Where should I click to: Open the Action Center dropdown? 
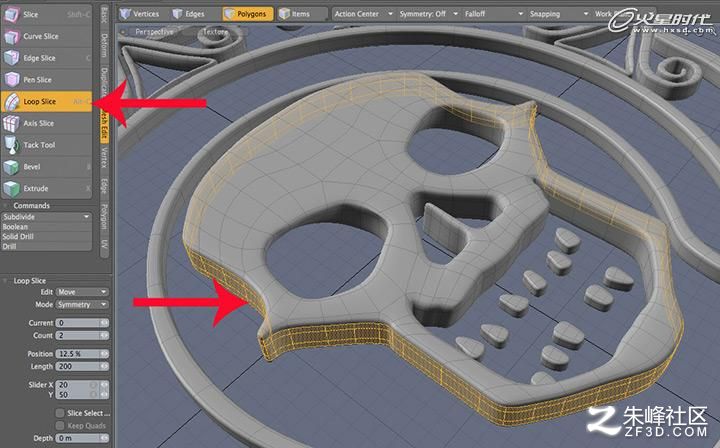coord(363,14)
